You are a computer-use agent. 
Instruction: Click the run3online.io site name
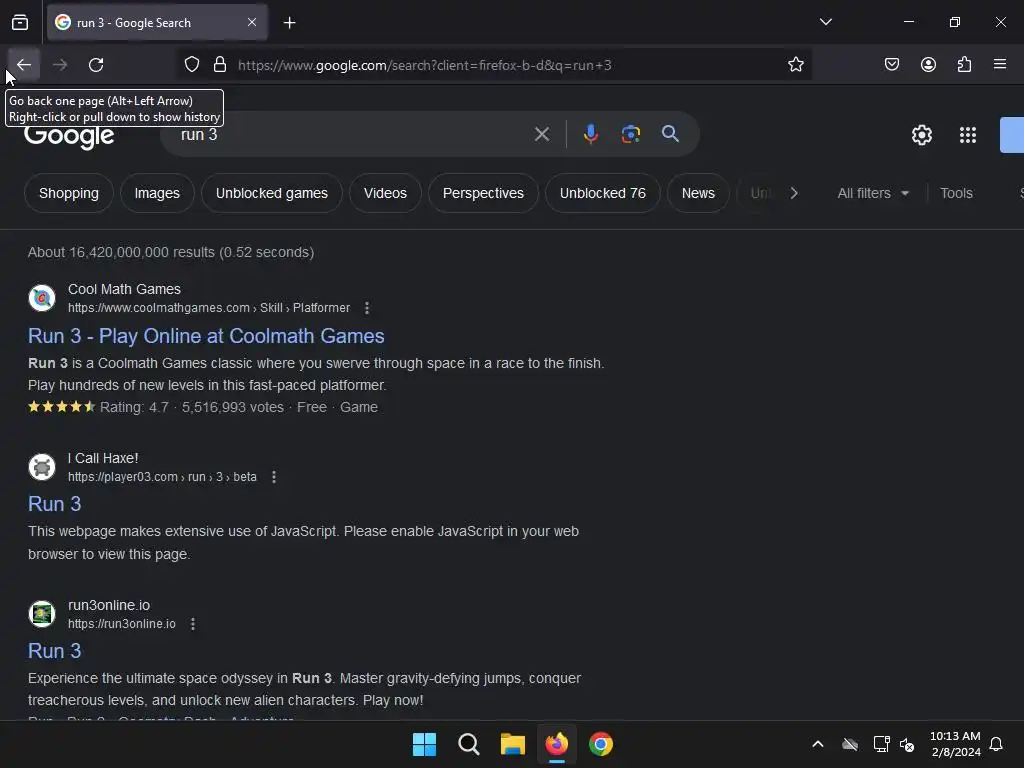point(109,605)
